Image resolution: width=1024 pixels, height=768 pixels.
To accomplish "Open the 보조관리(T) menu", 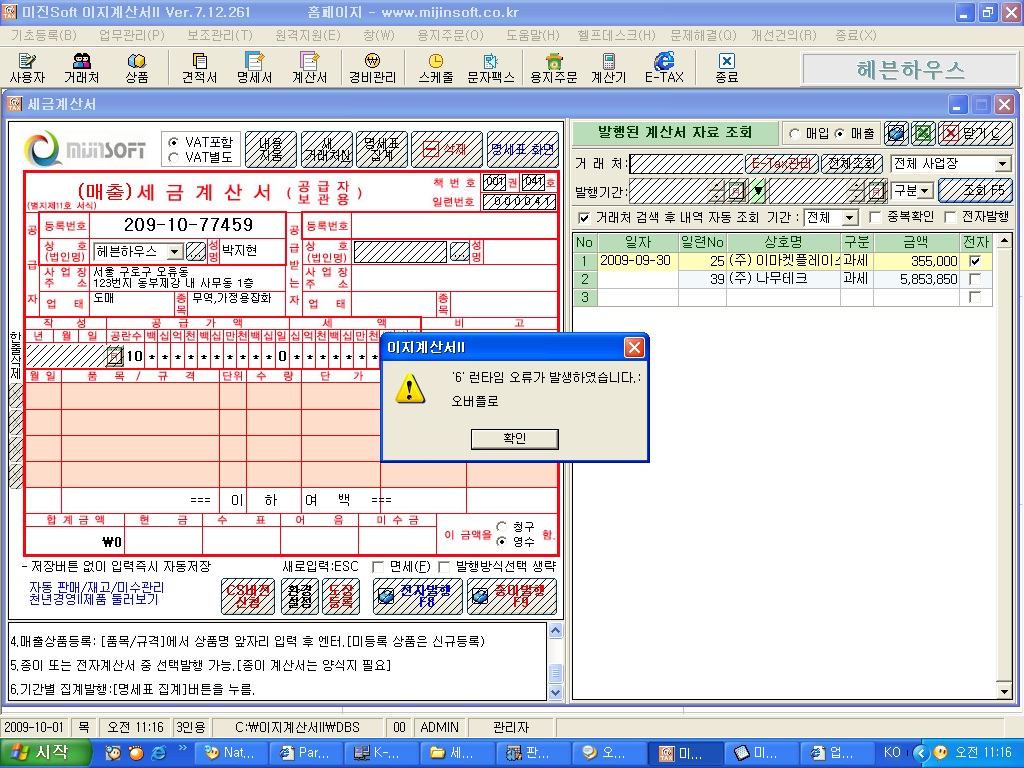I will [219, 35].
